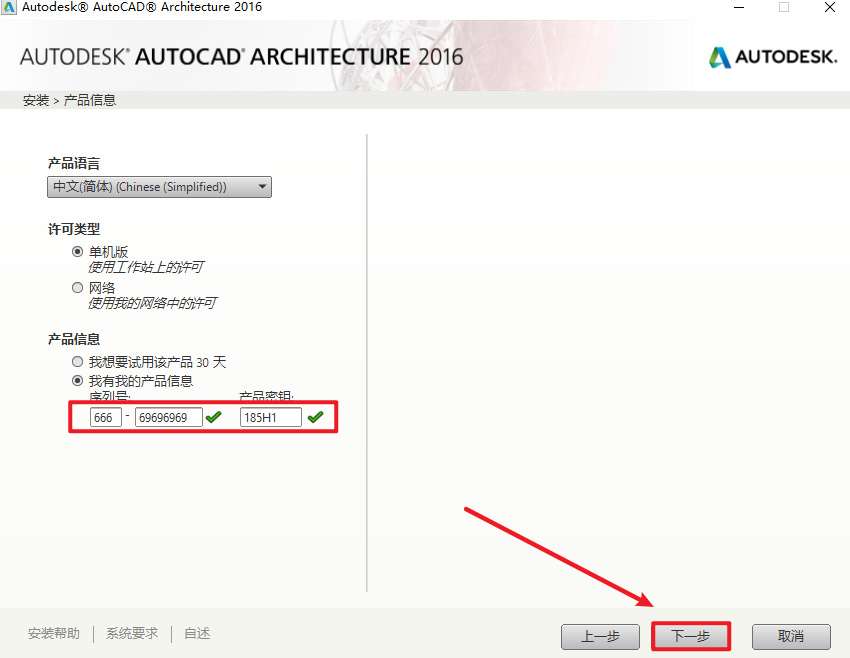850x658 pixels.
Task: Choose 我想要试用该产品 30 天 option
Action: point(78,362)
